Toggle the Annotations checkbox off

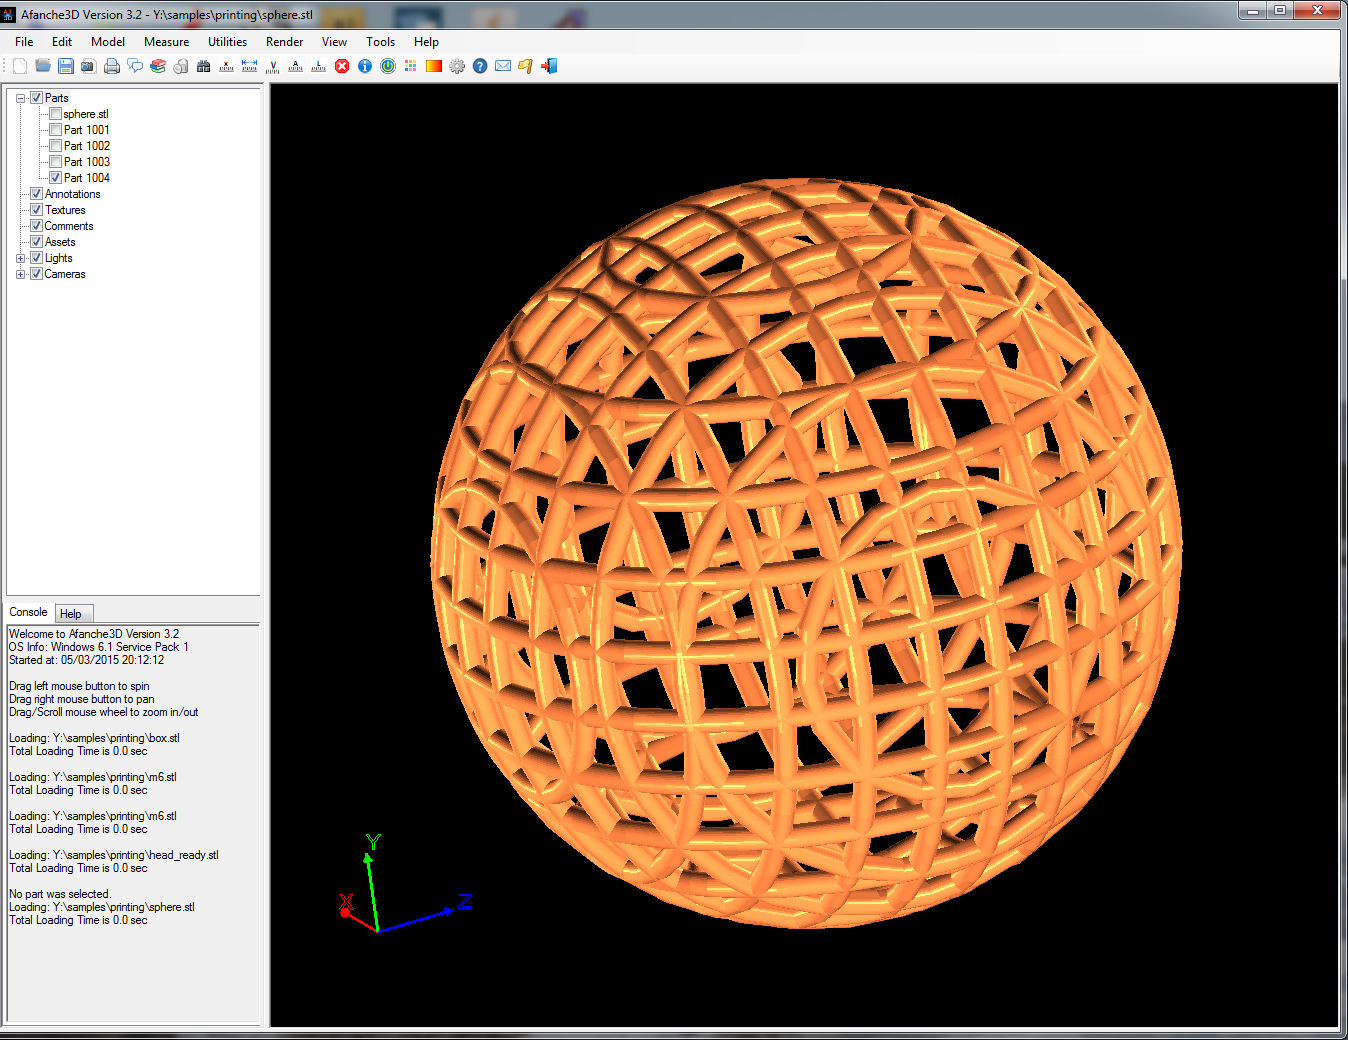point(37,194)
